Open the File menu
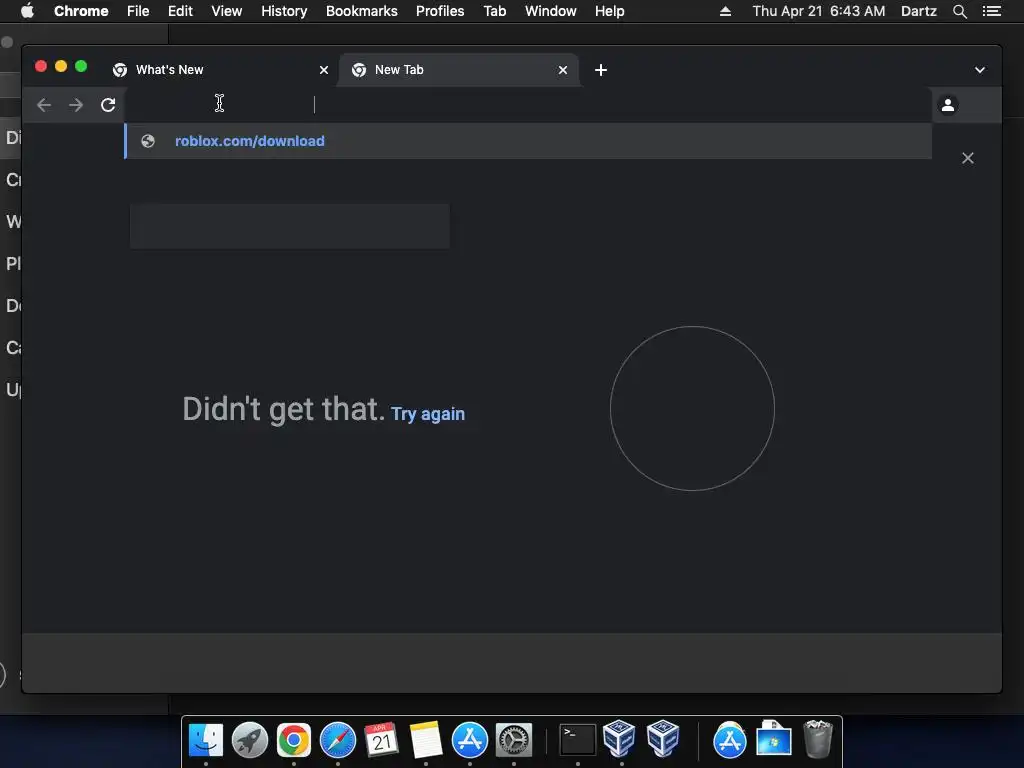This screenshot has width=1024, height=768. pyautogui.click(x=138, y=11)
